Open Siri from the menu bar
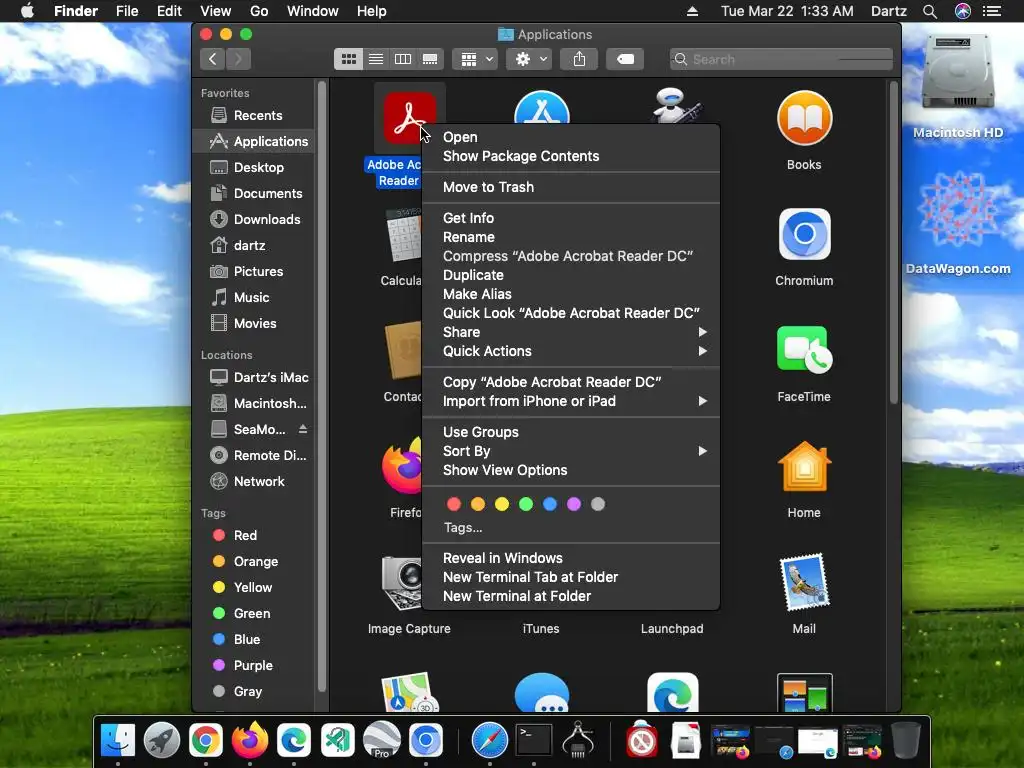Screen dimensions: 1024x768 point(963,11)
